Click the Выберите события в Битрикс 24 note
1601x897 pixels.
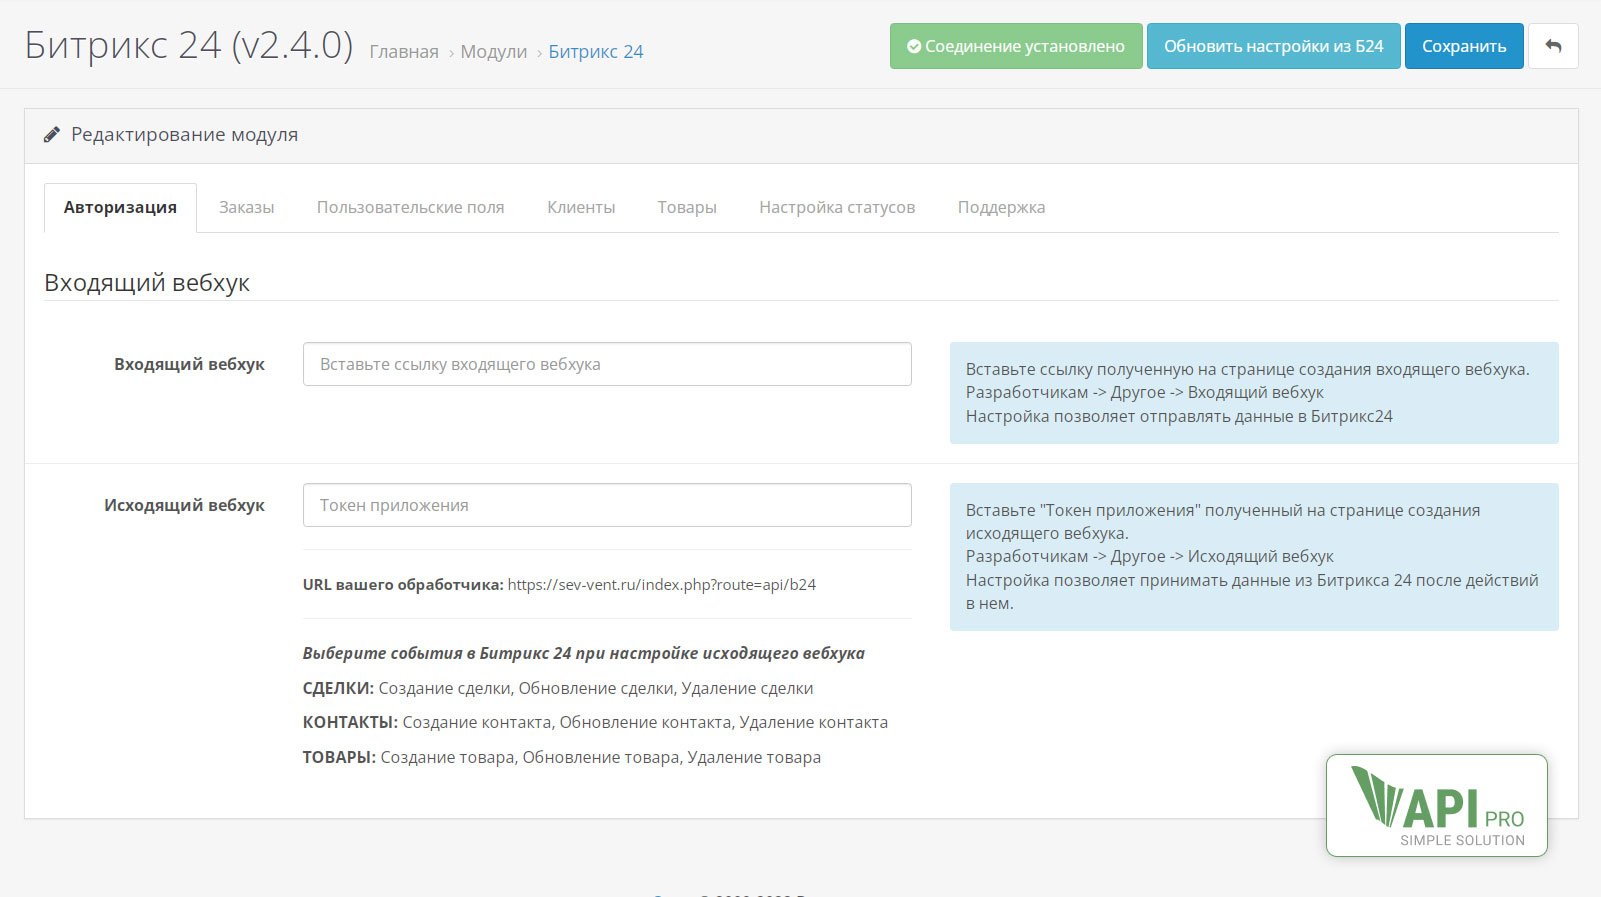584,653
